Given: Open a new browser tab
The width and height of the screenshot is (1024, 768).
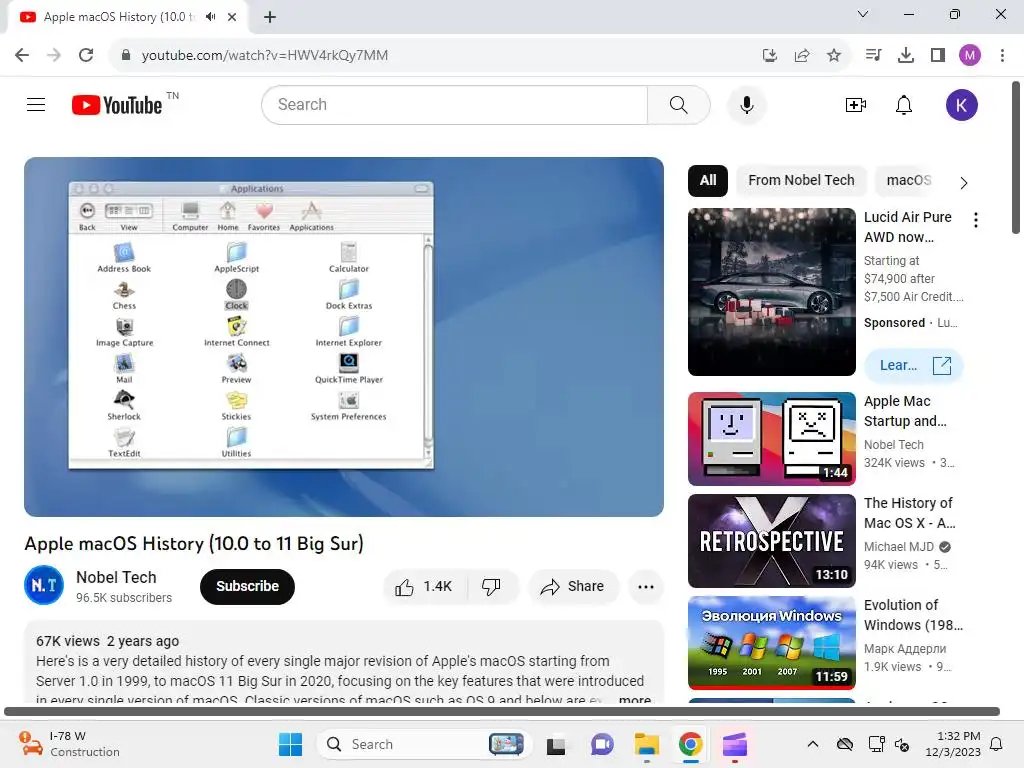Looking at the screenshot, I should tap(270, 17).
